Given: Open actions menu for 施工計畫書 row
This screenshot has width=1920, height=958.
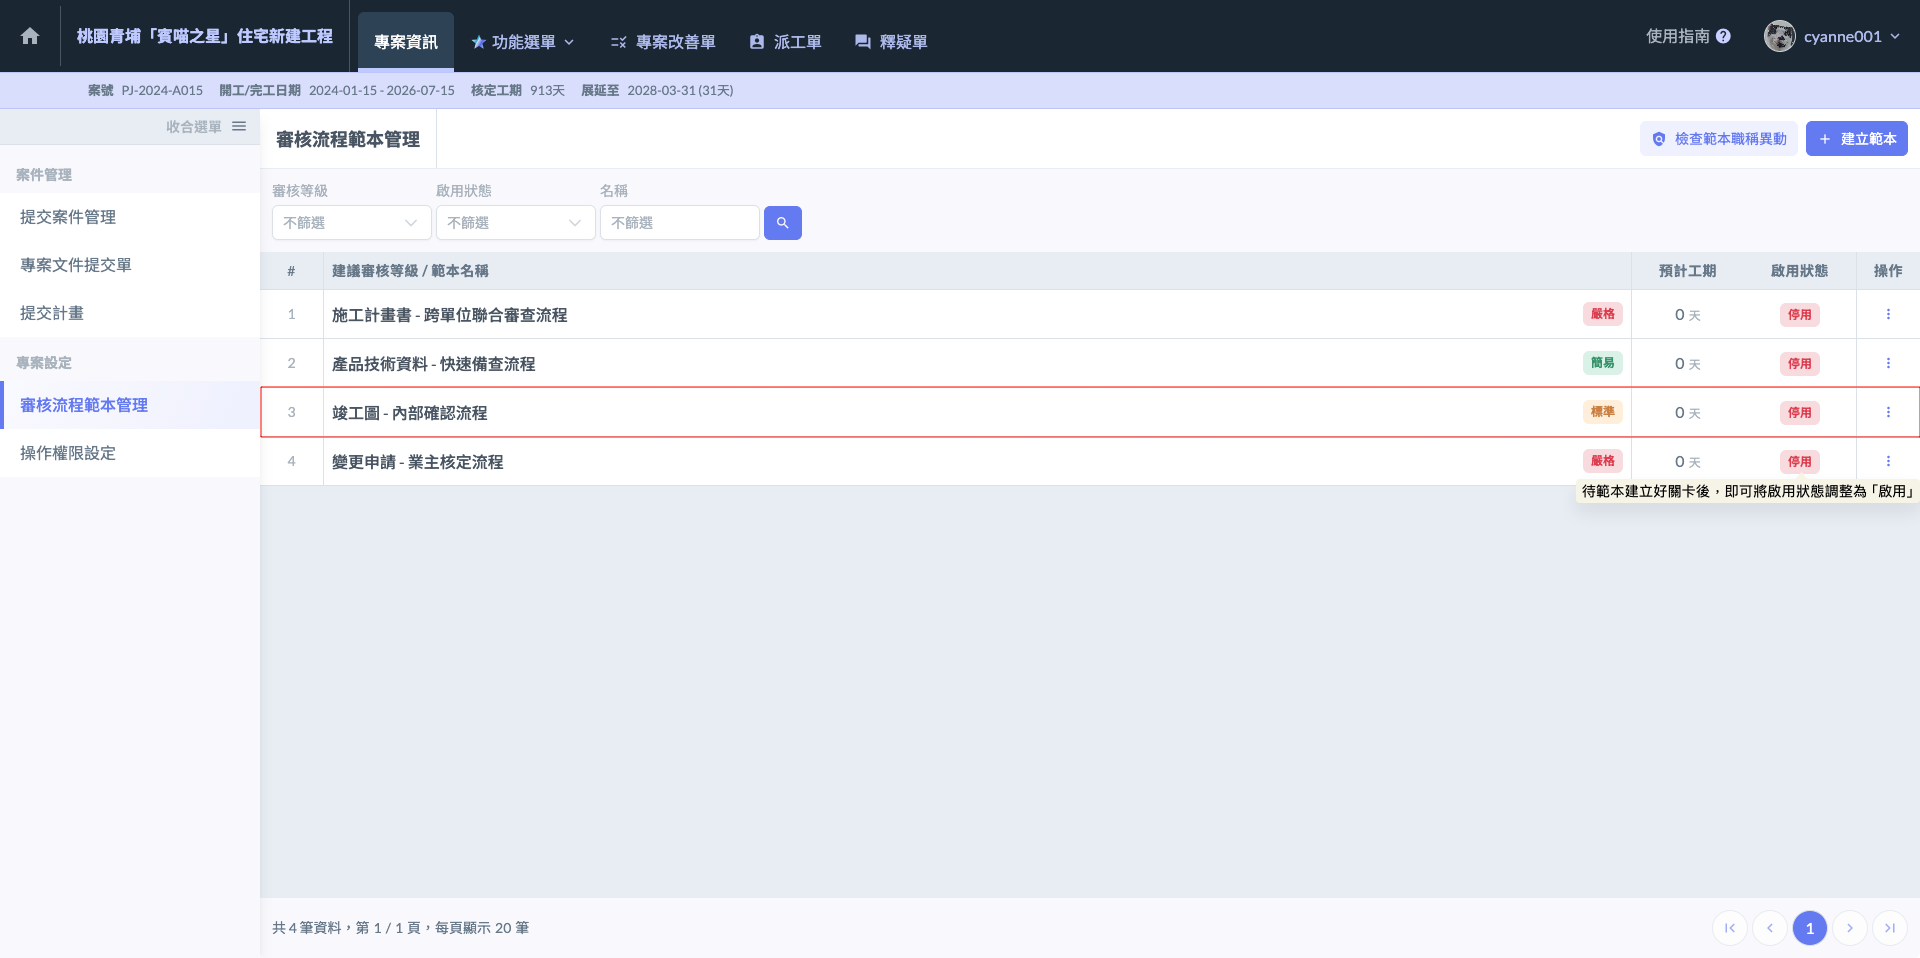Looking at the screenshot, I should (1888, 314).
